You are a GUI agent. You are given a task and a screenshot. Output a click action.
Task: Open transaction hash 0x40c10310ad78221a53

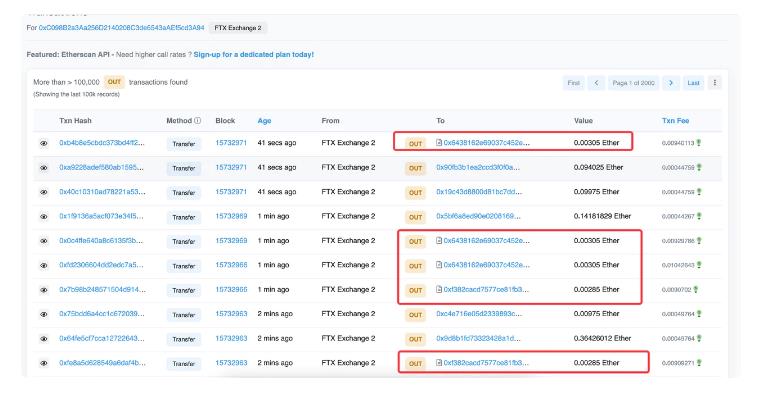102,191
